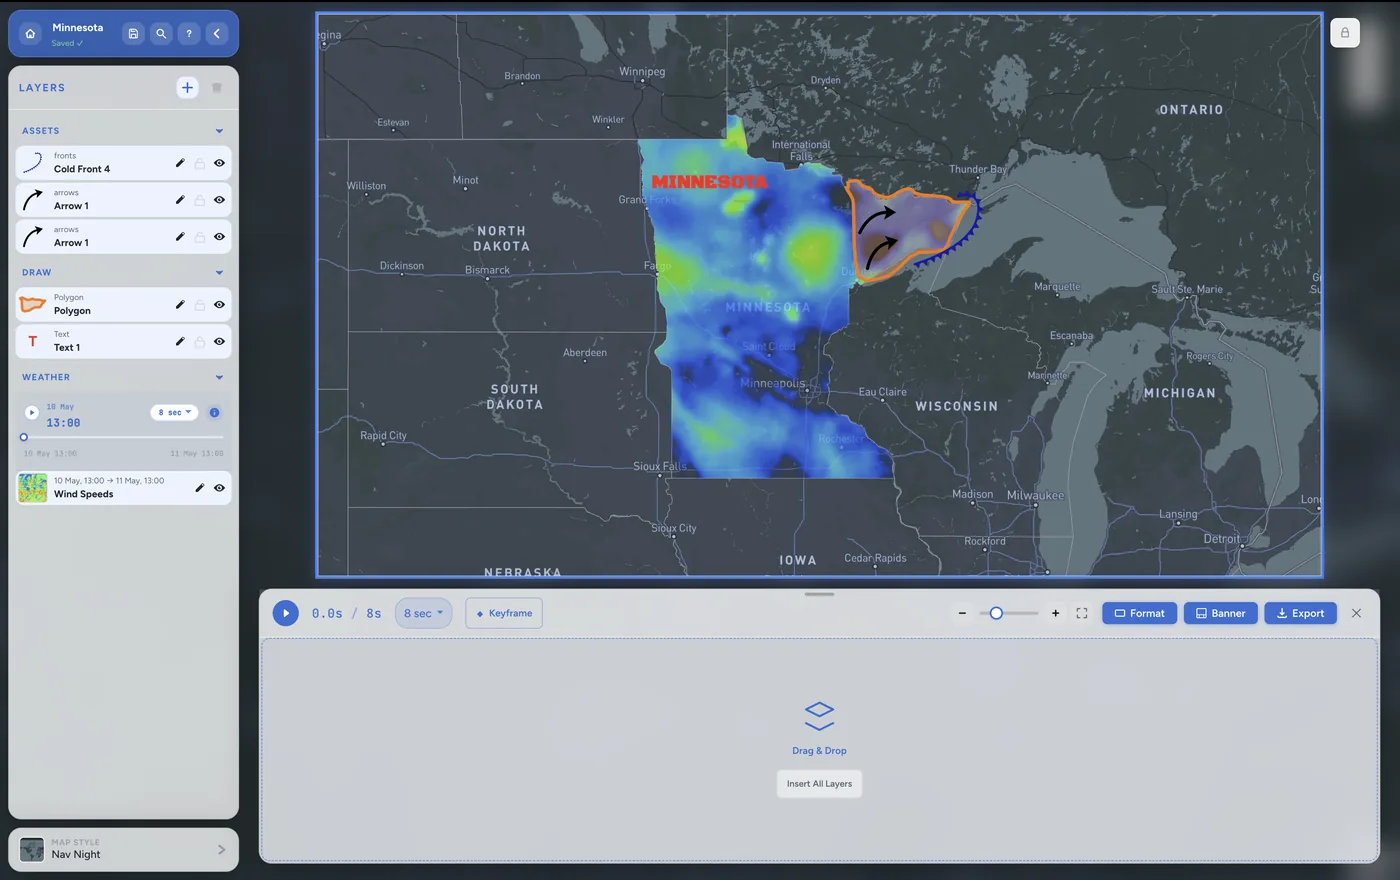This screenshot has height=880, width=1400.
Task: Open the help question mark
Action: pos(189,34)
